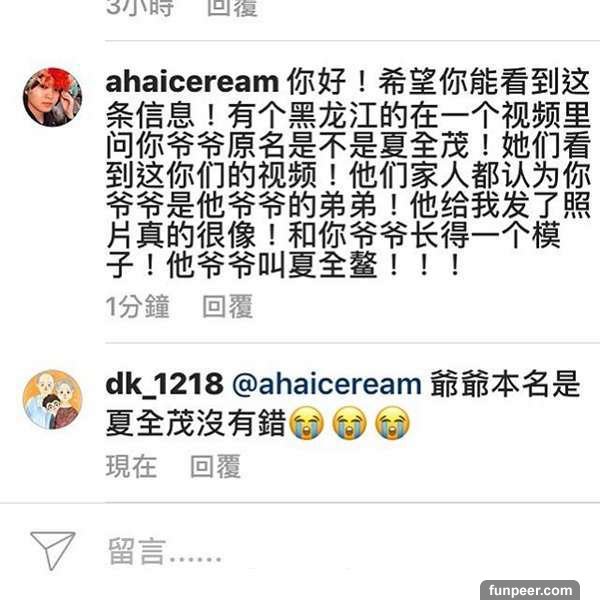
Task: Tap the name 夏全鳌 ending the long comment
Action: [x=333, y=264]
